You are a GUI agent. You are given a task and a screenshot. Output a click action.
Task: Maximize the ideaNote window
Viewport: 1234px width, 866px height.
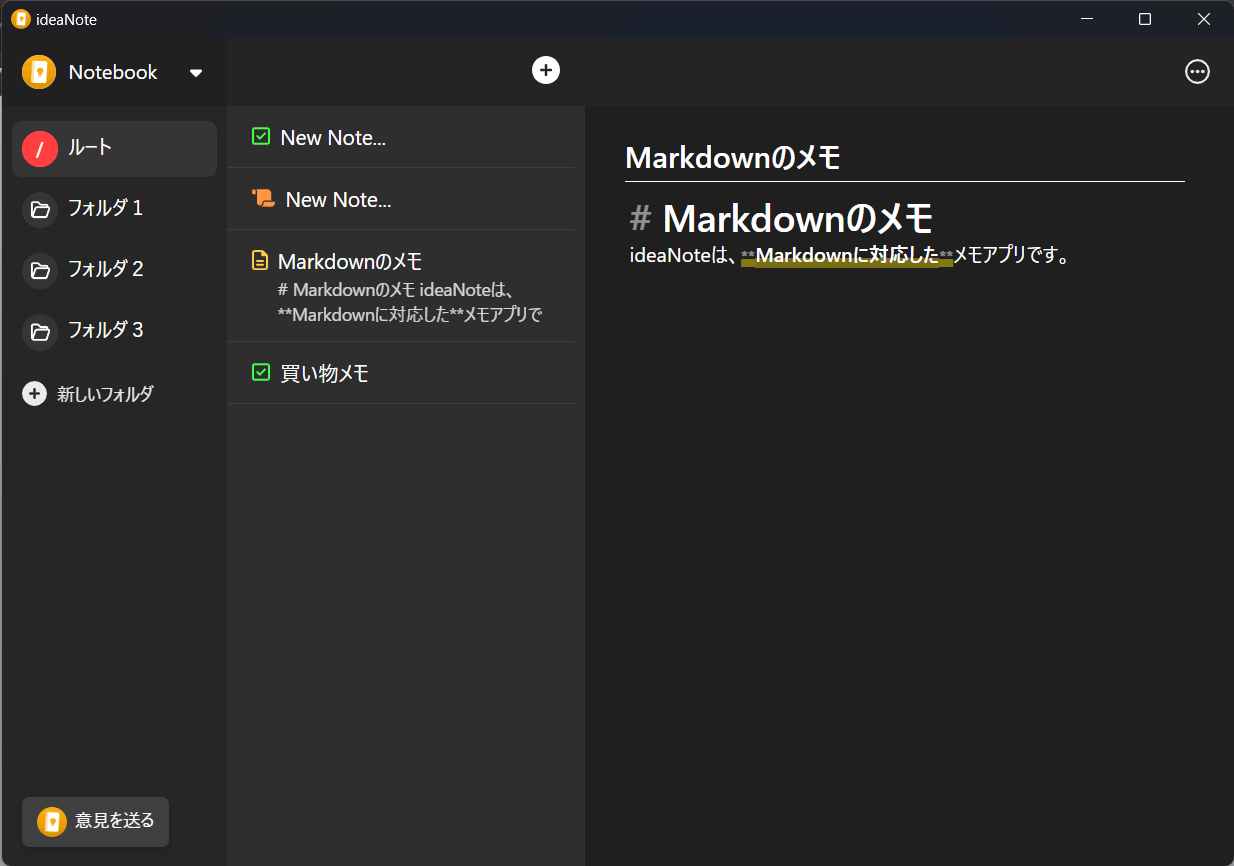coord(1145,19)
